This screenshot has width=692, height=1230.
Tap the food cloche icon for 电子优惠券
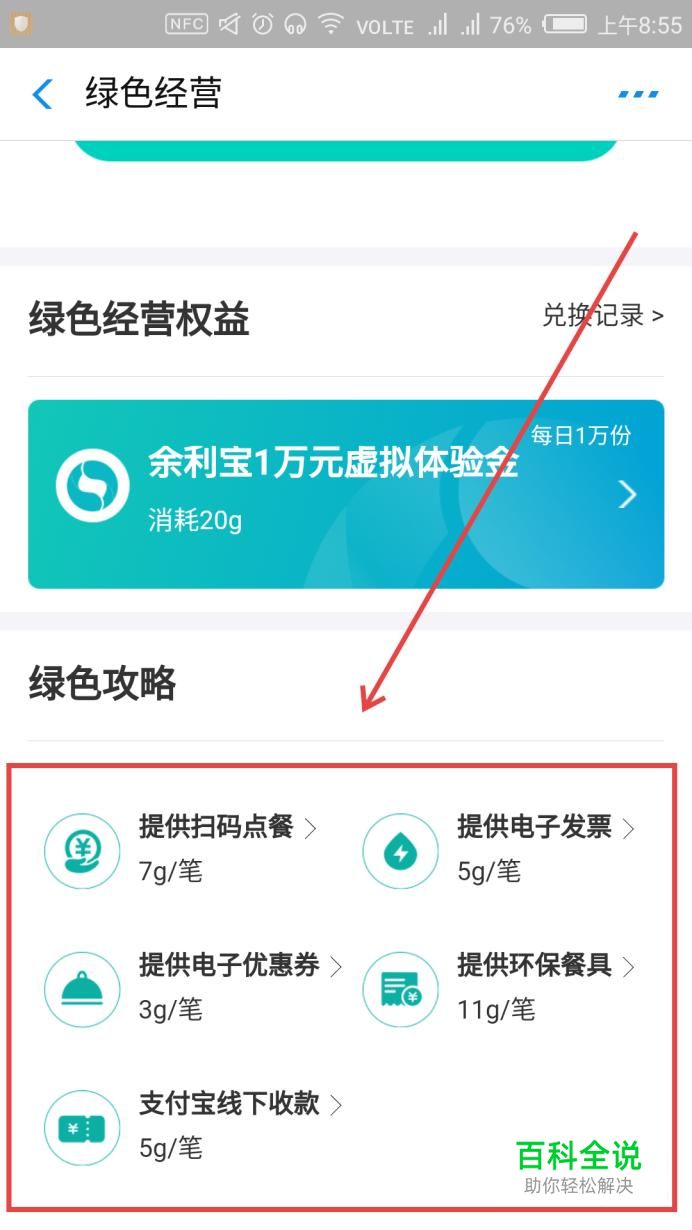82,989
